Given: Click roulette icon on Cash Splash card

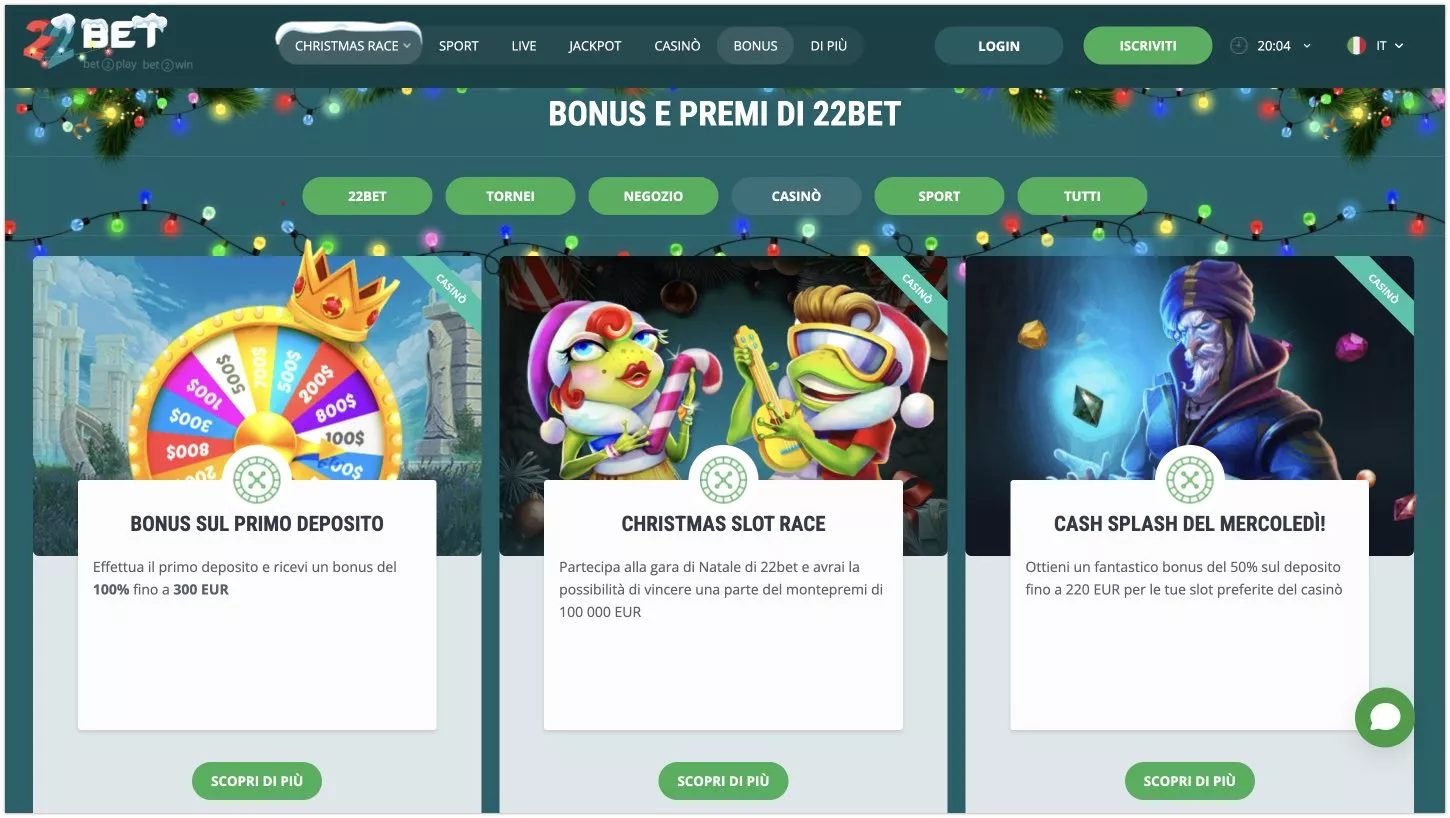Looking at the screenshot, I should (1189, 480).
